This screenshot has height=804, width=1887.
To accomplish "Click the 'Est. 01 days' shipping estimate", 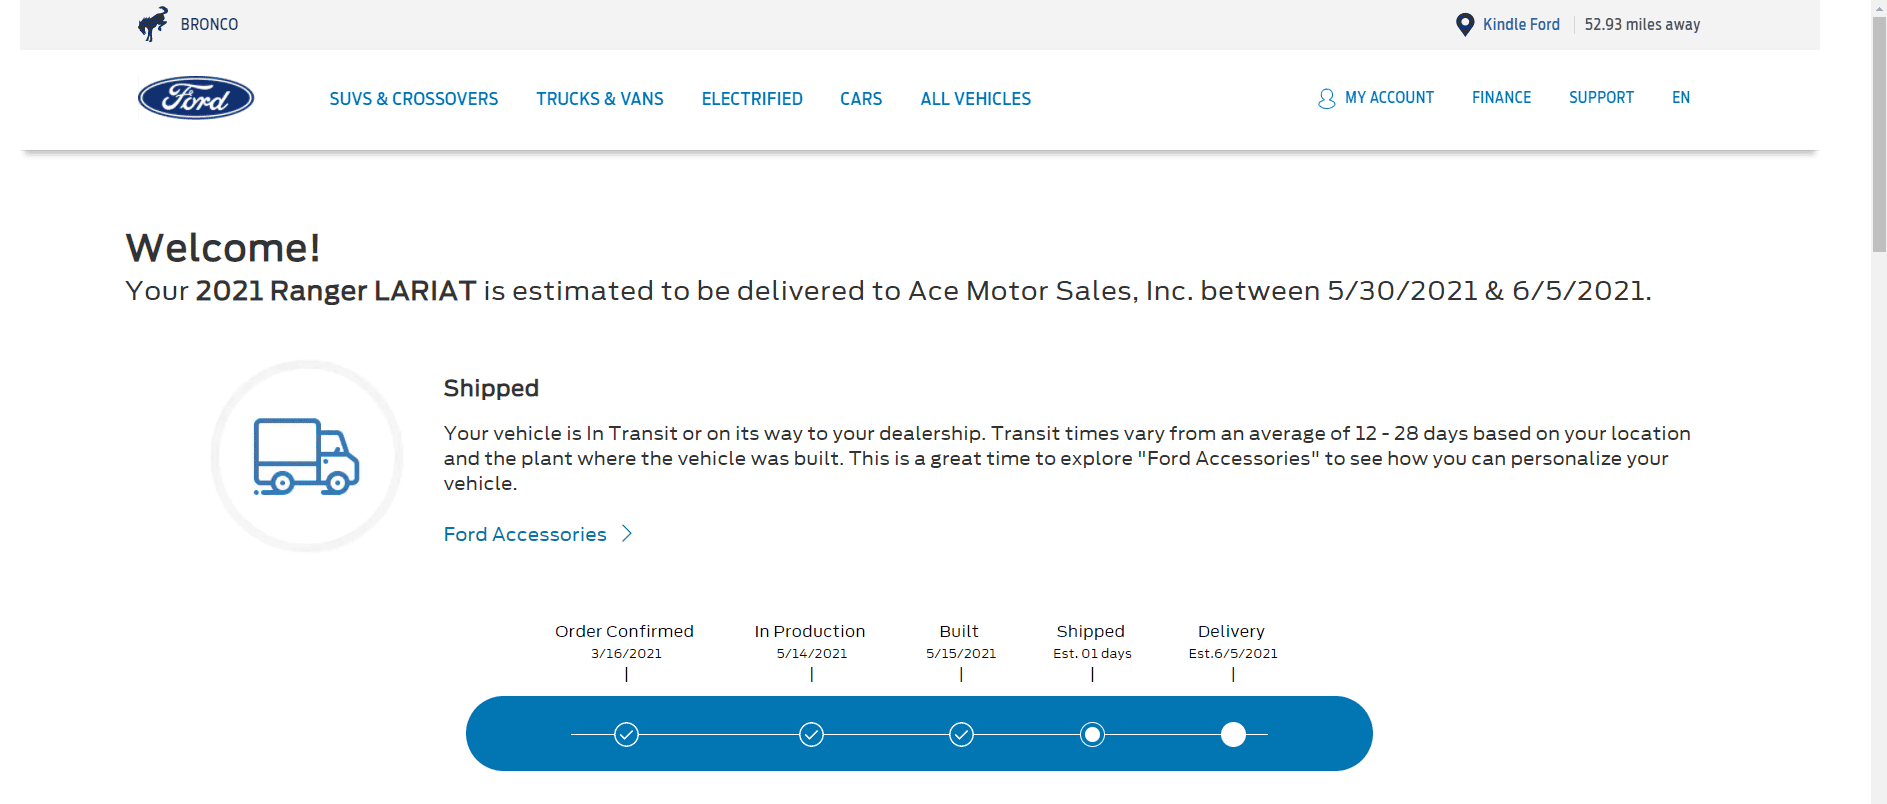I will point(1092,654).
